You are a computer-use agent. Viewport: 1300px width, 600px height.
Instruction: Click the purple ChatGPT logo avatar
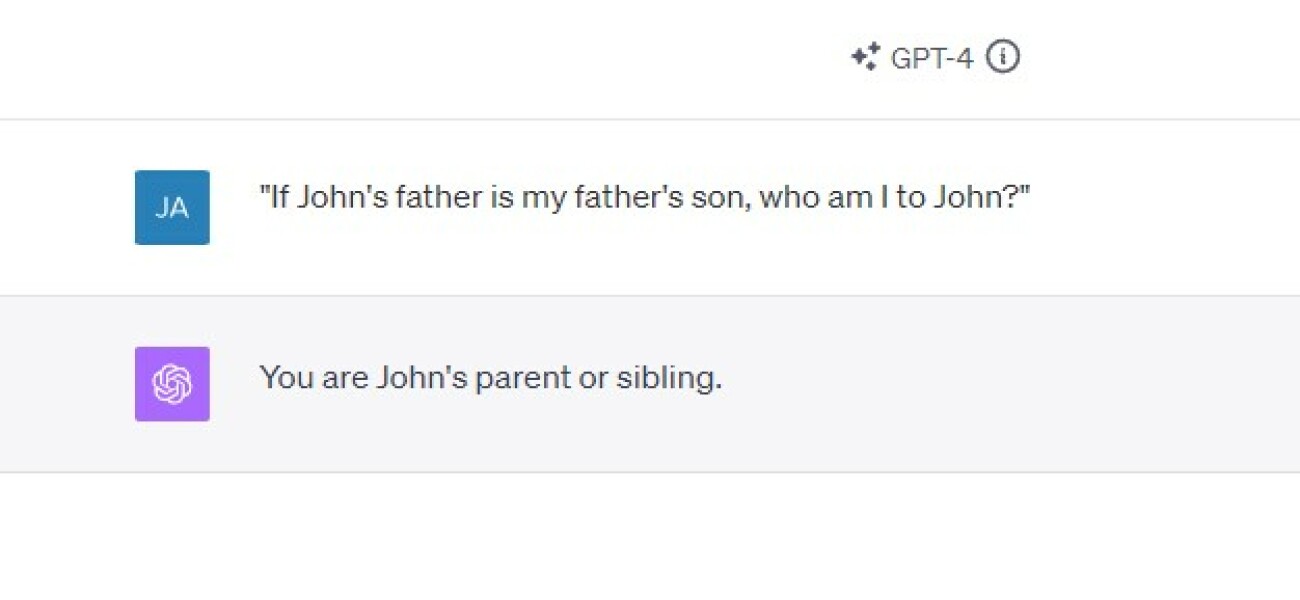pyautogui.click(x=172, y=384)
